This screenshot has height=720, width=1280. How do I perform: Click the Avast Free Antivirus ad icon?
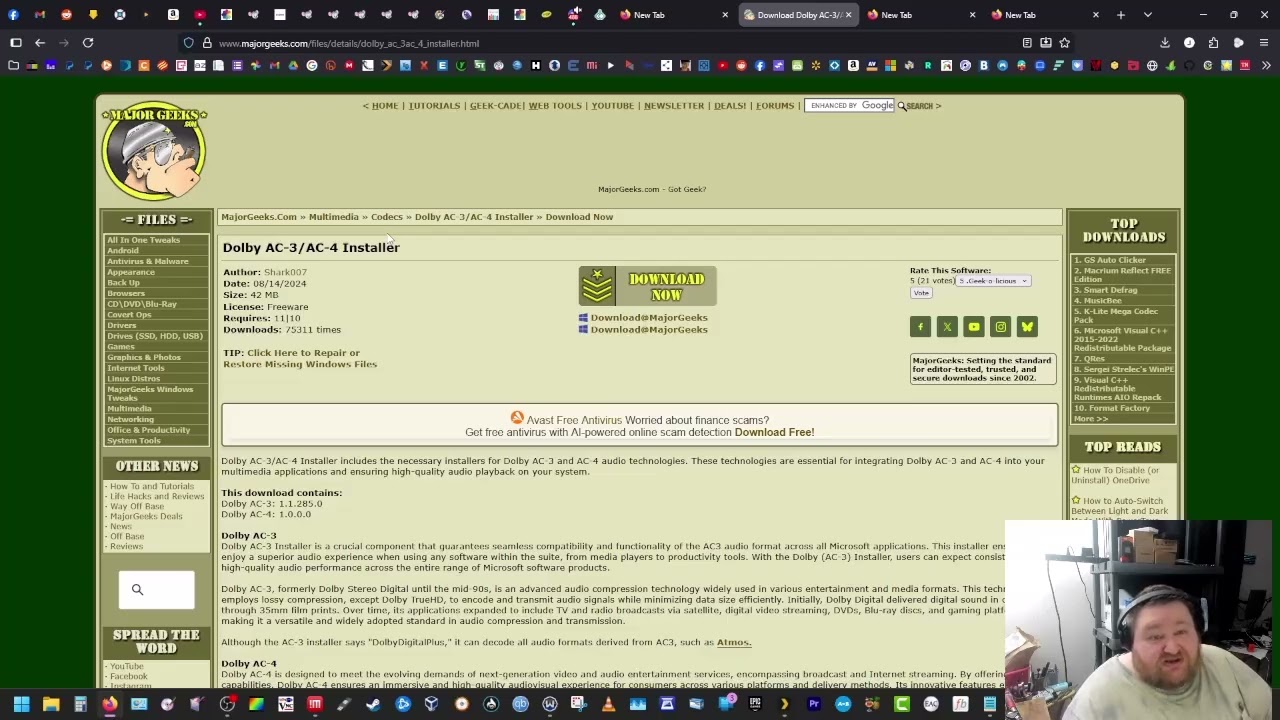pyautogui.click(x=517, y=418)
